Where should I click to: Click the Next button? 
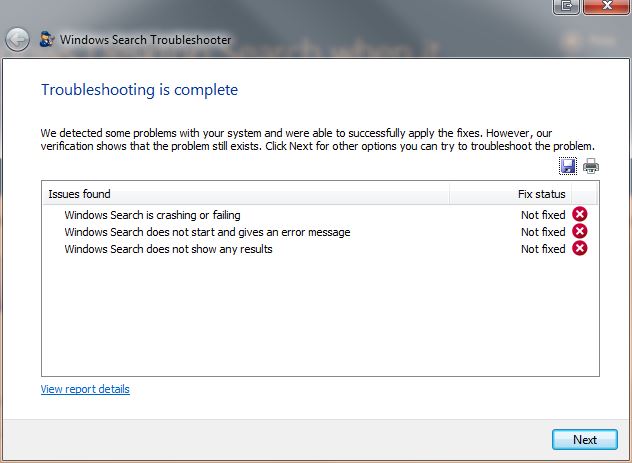tap(584, 440)
